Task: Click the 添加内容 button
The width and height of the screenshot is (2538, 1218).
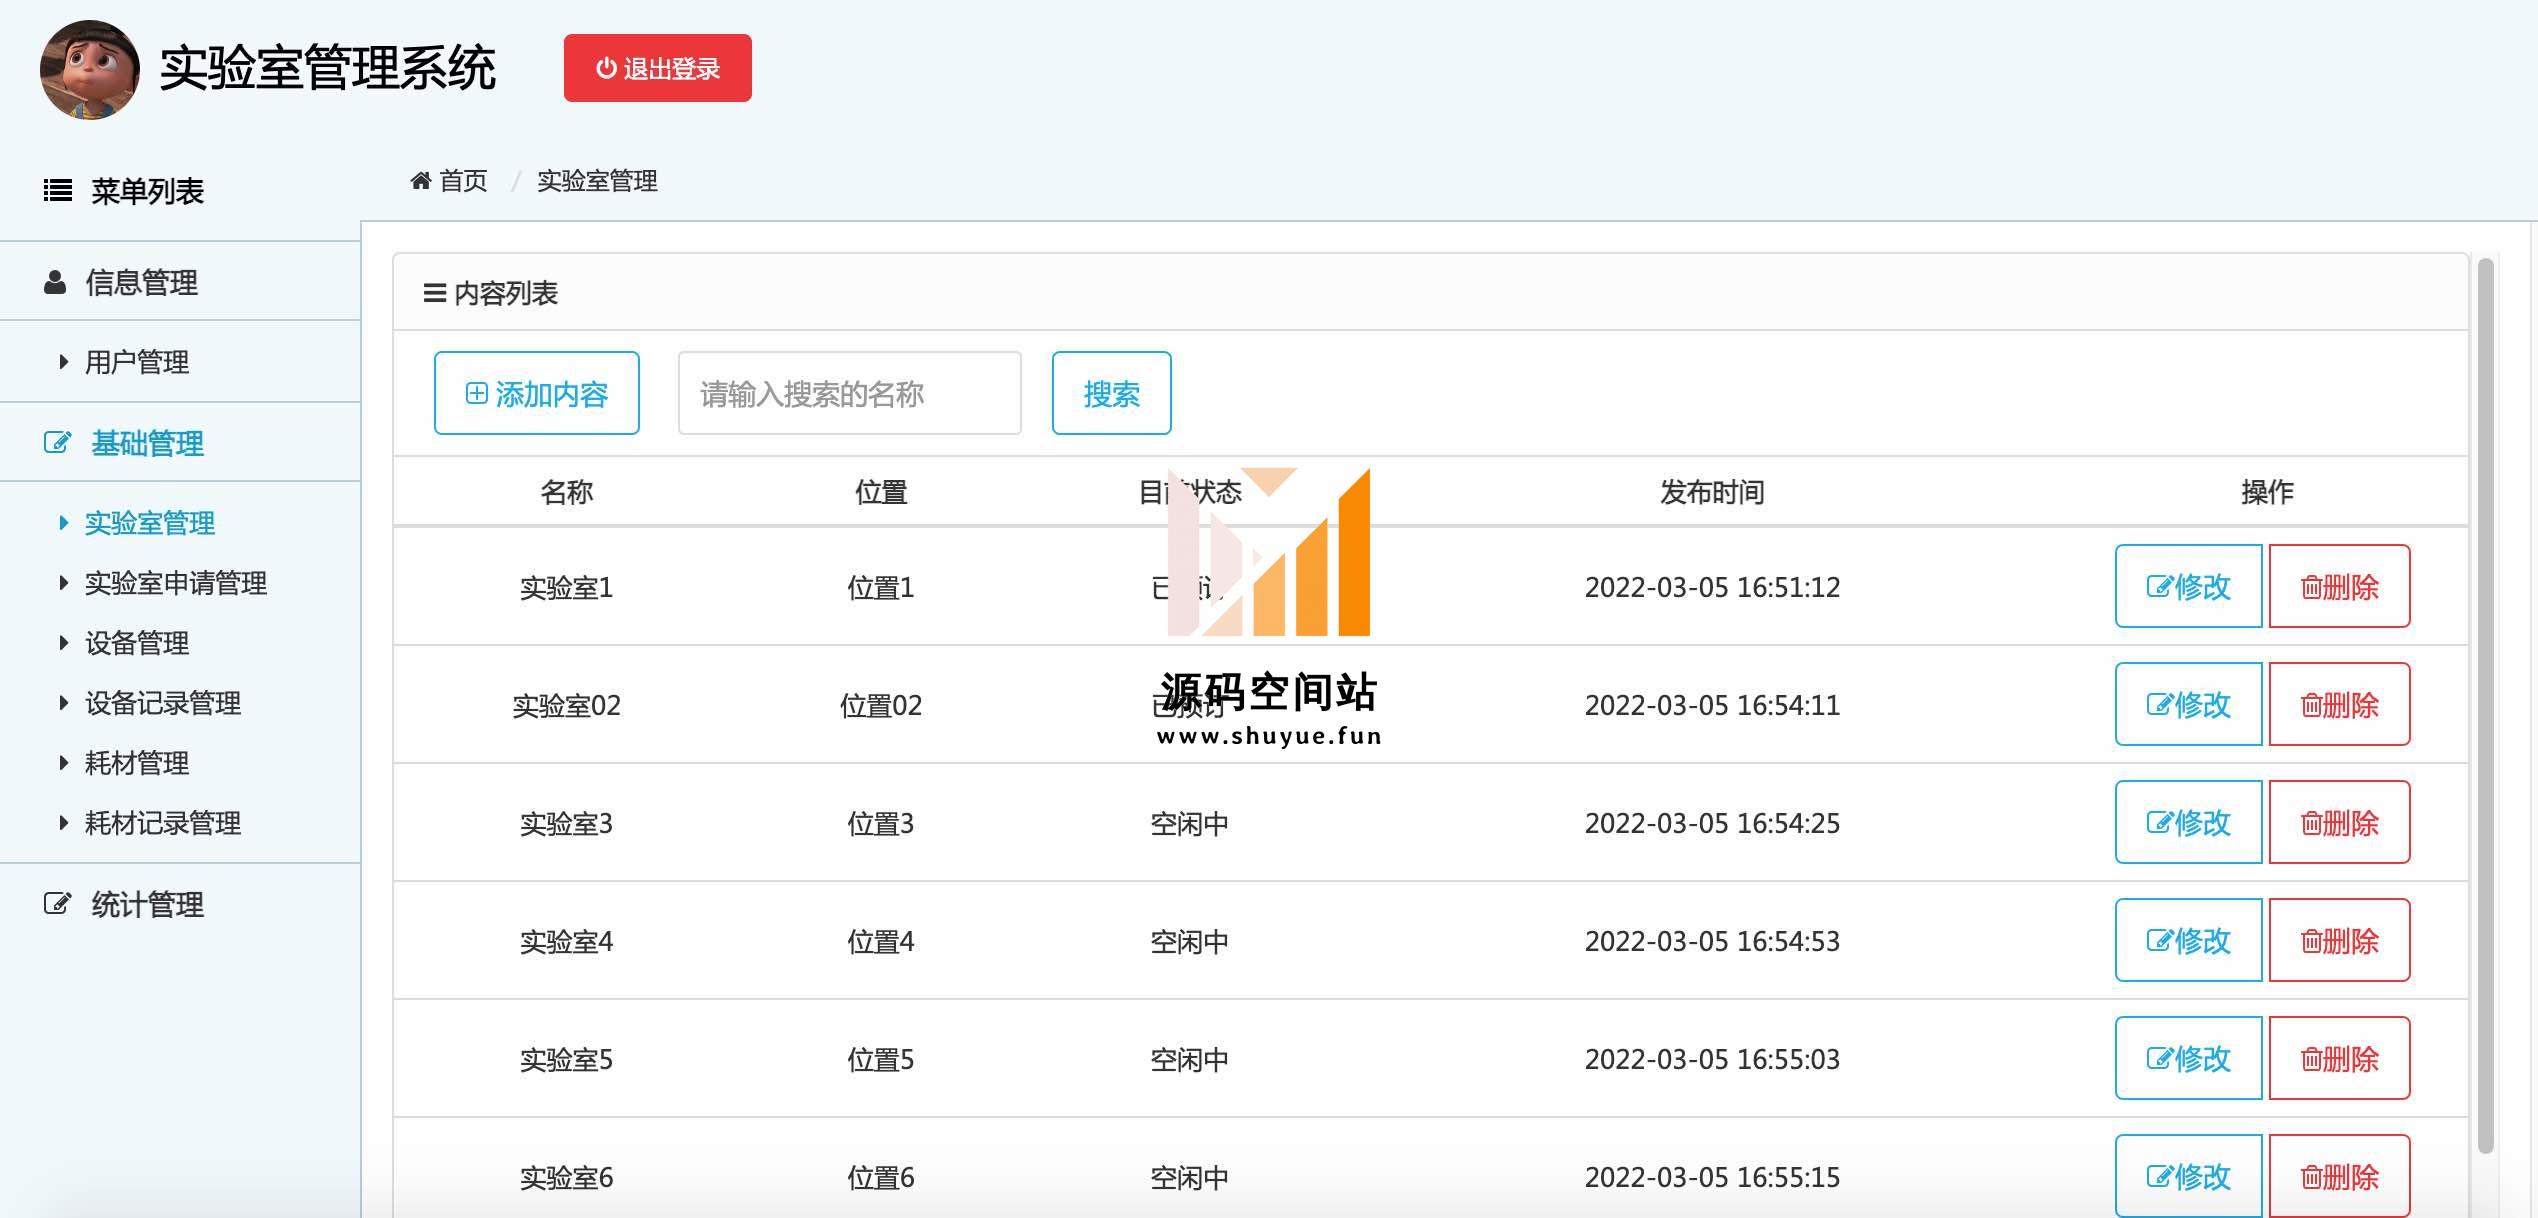Action: (x=537, y=393)
